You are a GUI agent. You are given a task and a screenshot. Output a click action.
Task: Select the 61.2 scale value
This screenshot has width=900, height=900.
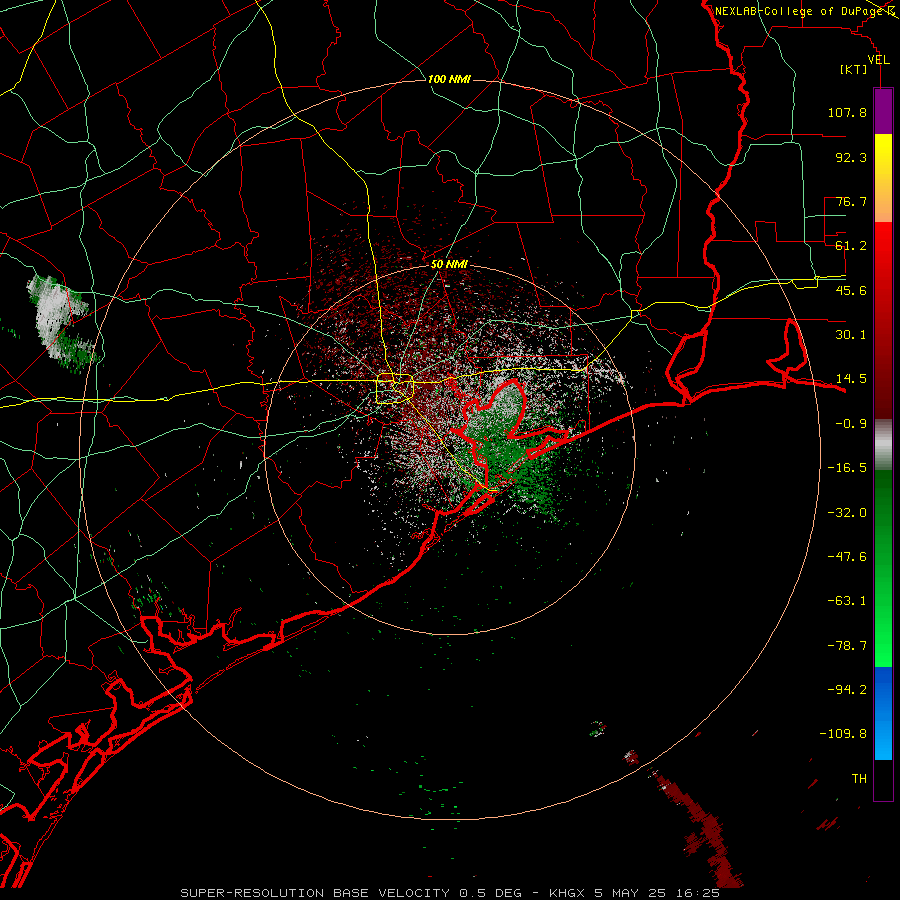[851, 246]
